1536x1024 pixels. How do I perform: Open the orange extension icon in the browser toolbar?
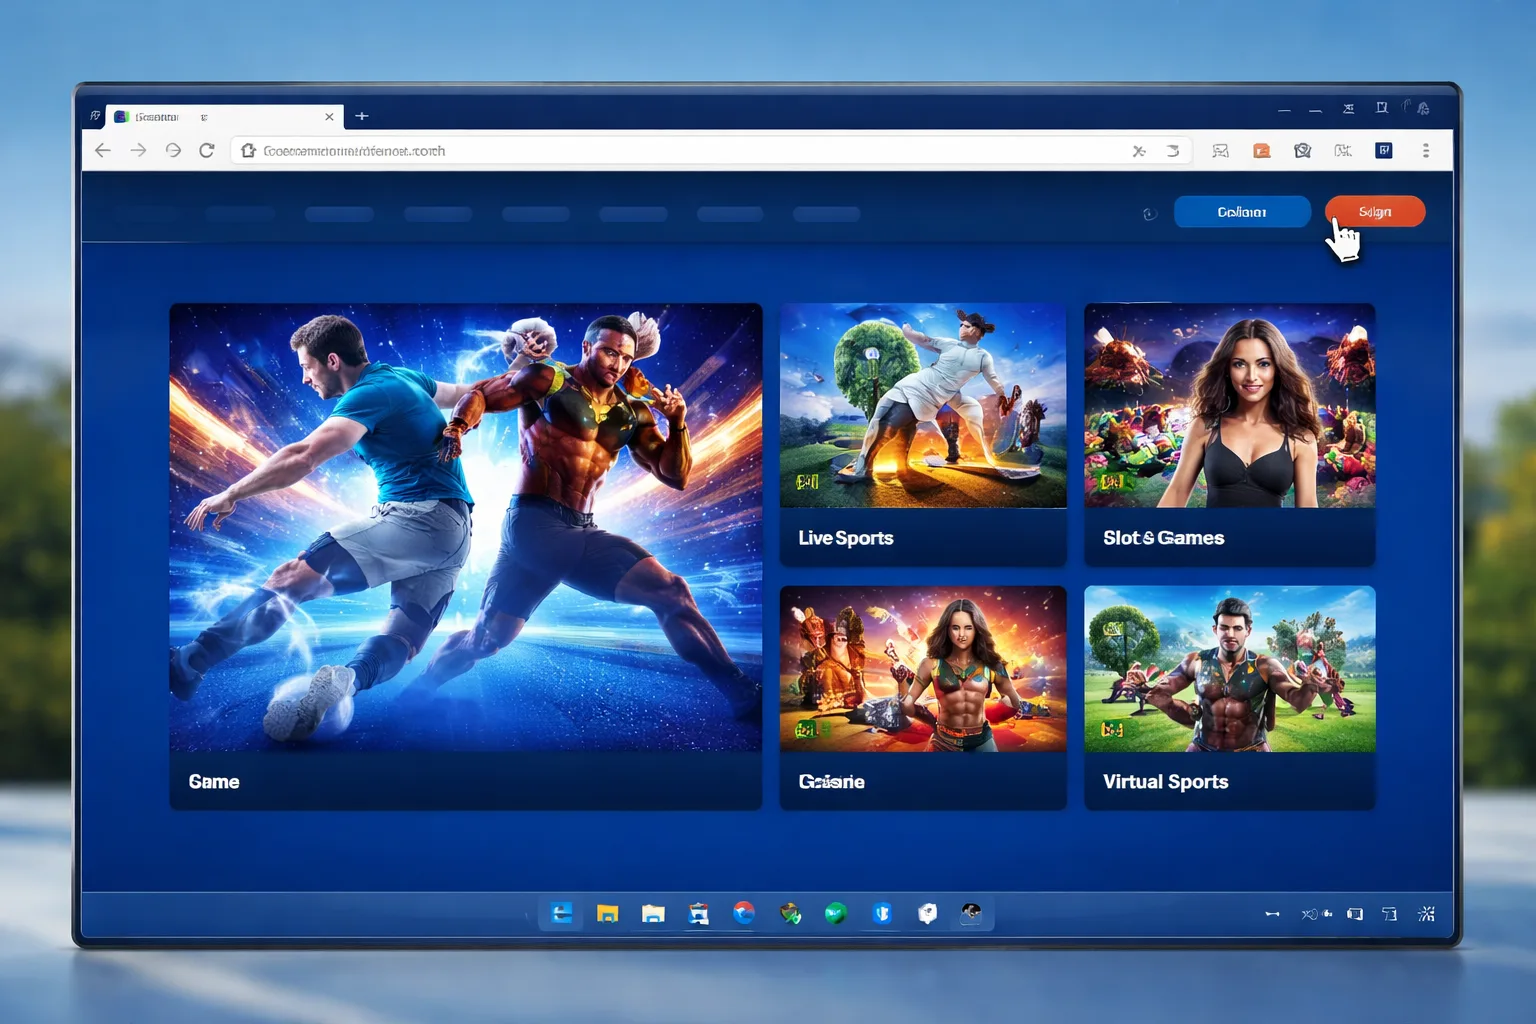click(x=1262, y=150)
